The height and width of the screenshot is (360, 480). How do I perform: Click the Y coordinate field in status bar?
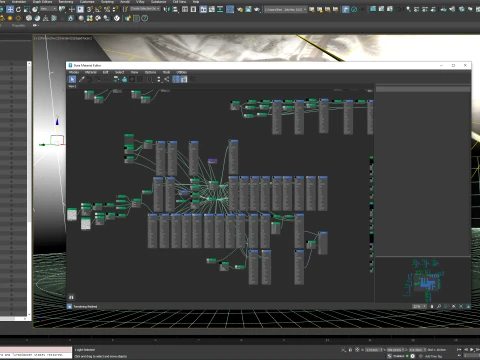click(395, 350)
